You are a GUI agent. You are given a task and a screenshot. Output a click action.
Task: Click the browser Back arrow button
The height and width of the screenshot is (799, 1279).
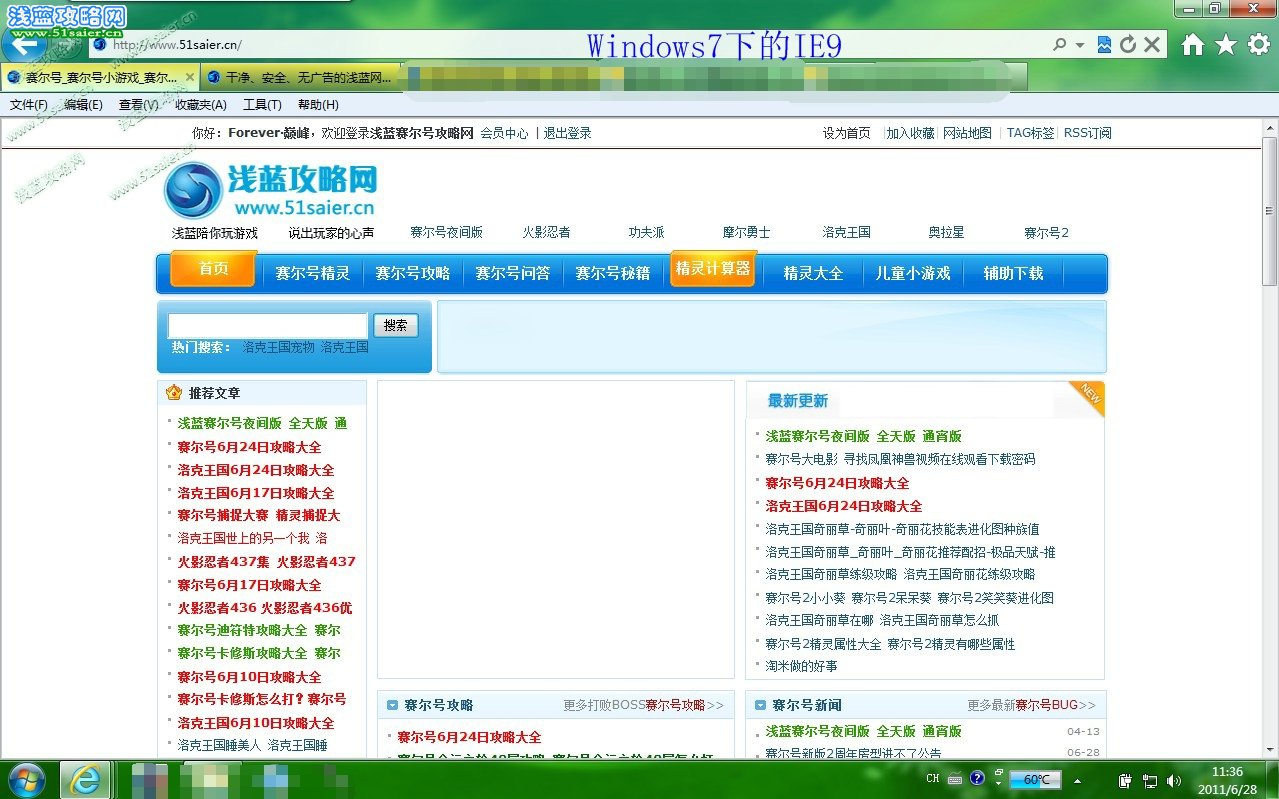pos(24,44)
